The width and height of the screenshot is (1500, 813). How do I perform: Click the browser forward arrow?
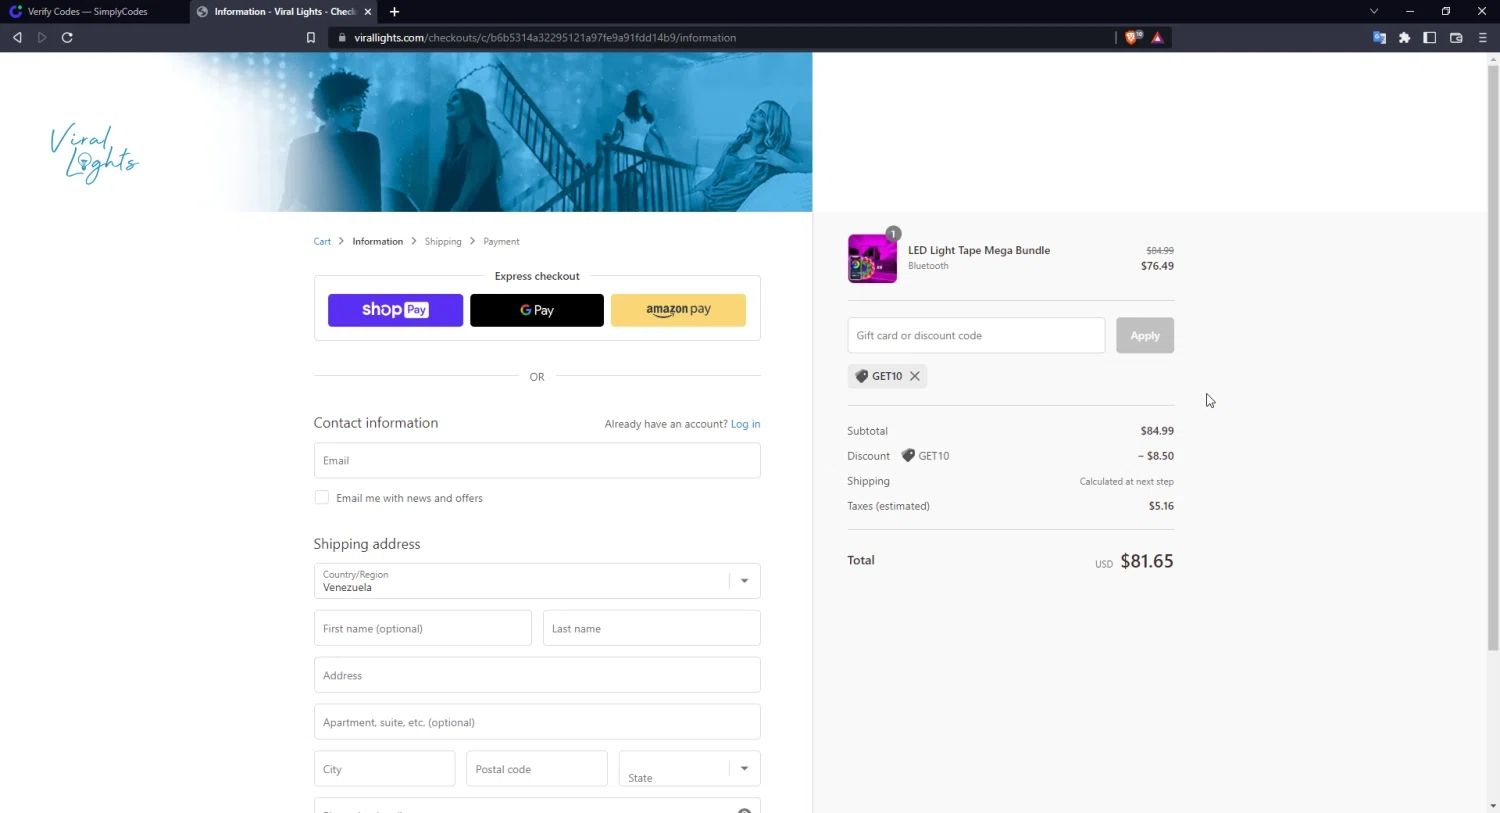42,38
